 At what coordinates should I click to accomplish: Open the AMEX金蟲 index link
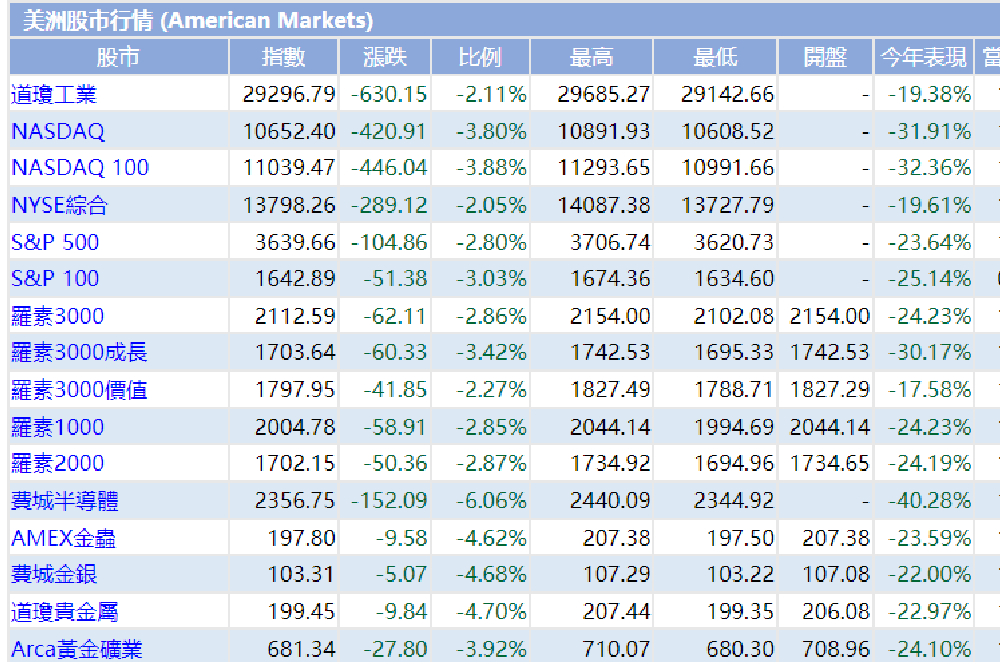click(x=63, y=539)
